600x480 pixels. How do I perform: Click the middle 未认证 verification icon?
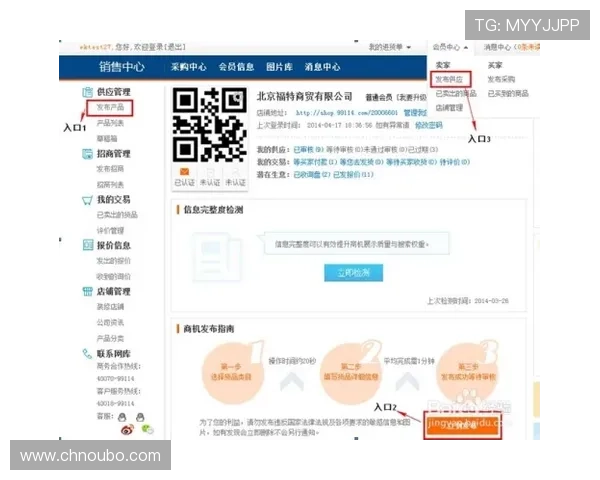pos(210,172)
